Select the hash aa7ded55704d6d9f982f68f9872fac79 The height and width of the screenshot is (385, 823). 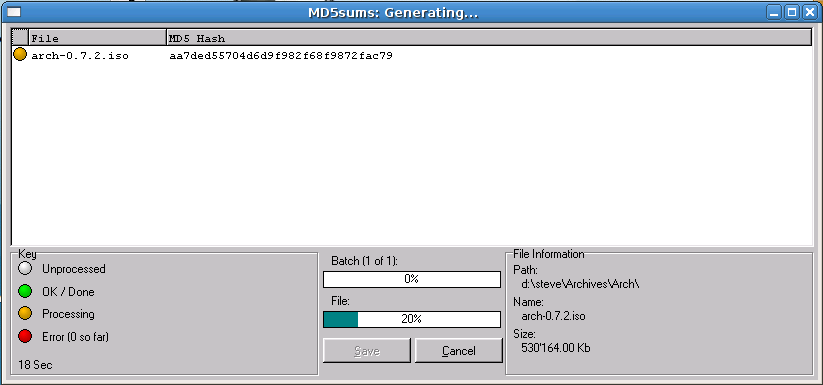click(x=280, y=56)
